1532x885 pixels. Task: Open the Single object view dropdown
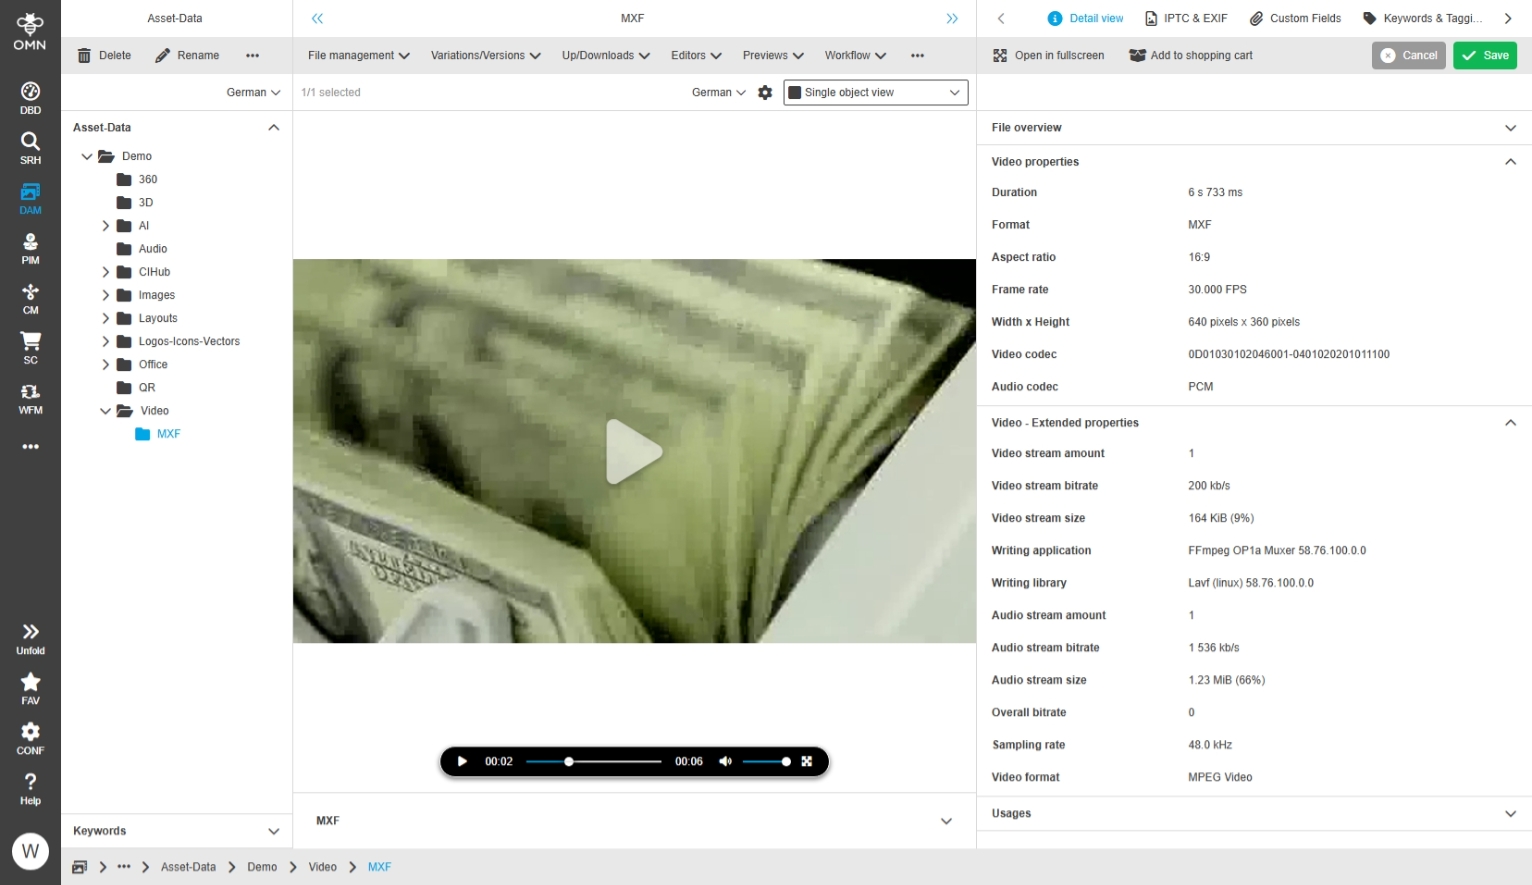(x=876, y=92)
